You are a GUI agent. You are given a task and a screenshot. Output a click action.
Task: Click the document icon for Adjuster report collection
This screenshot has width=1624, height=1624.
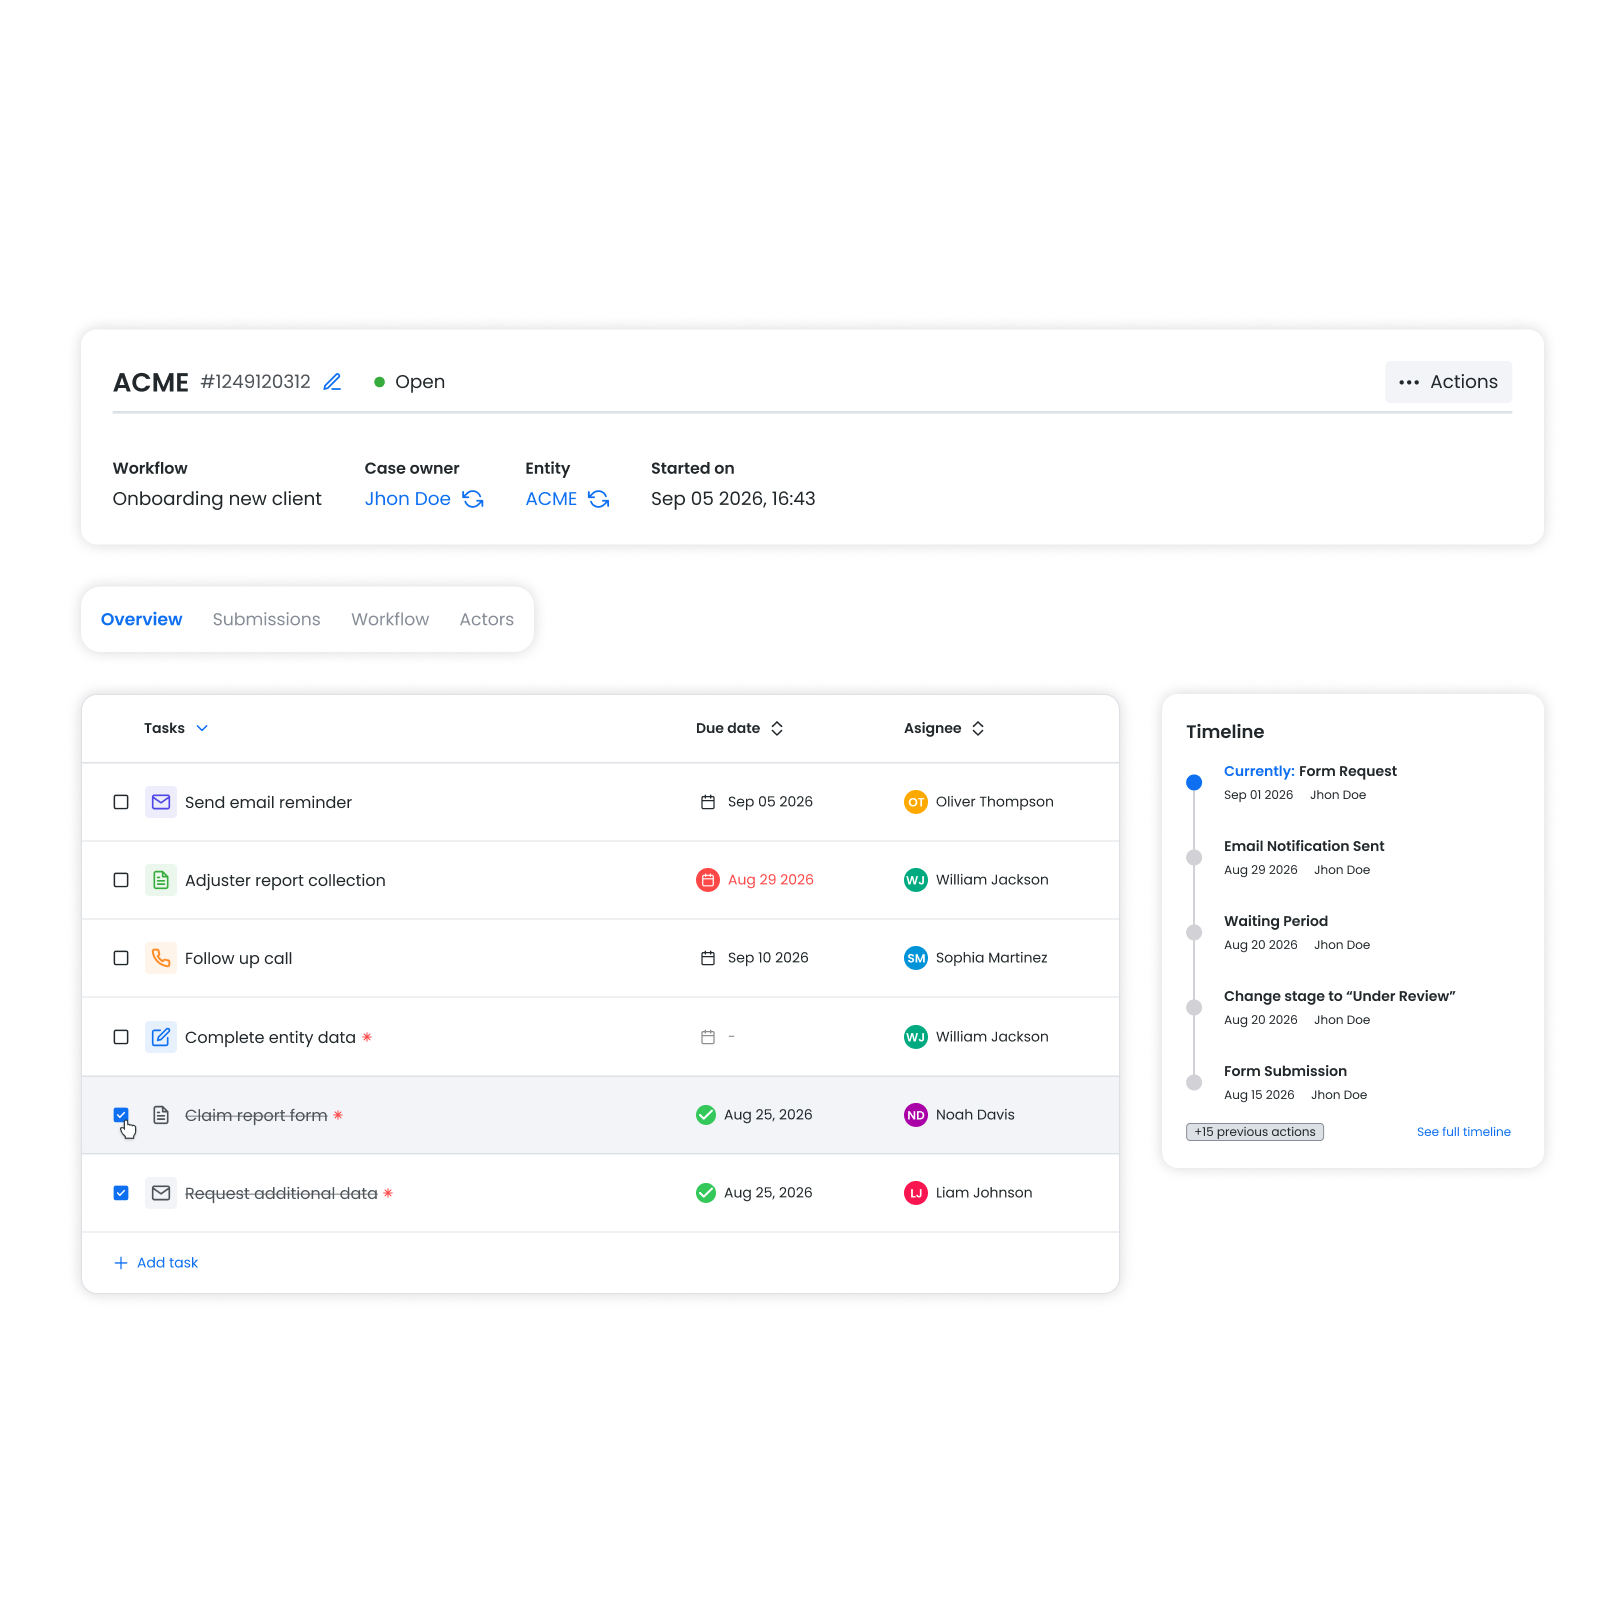coord(161,880)
